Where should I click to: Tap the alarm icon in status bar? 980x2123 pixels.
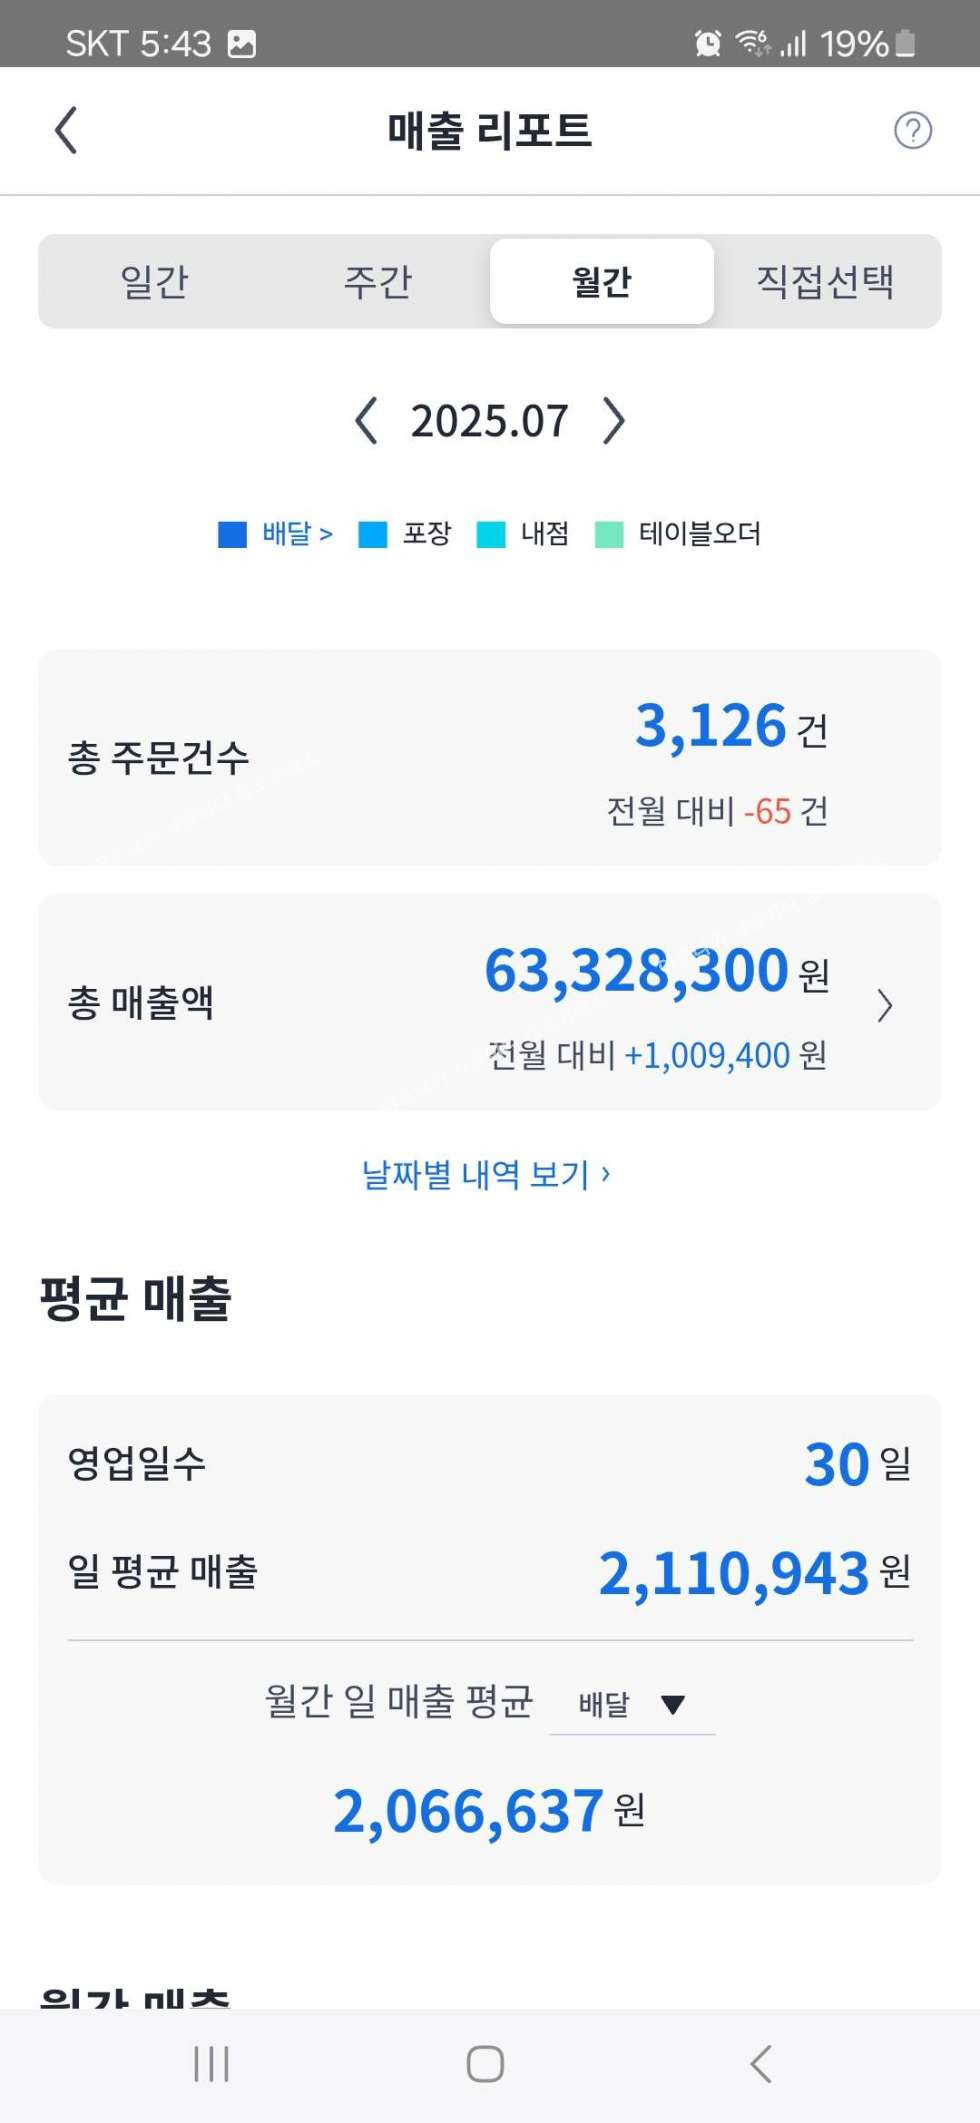point(708,43)
